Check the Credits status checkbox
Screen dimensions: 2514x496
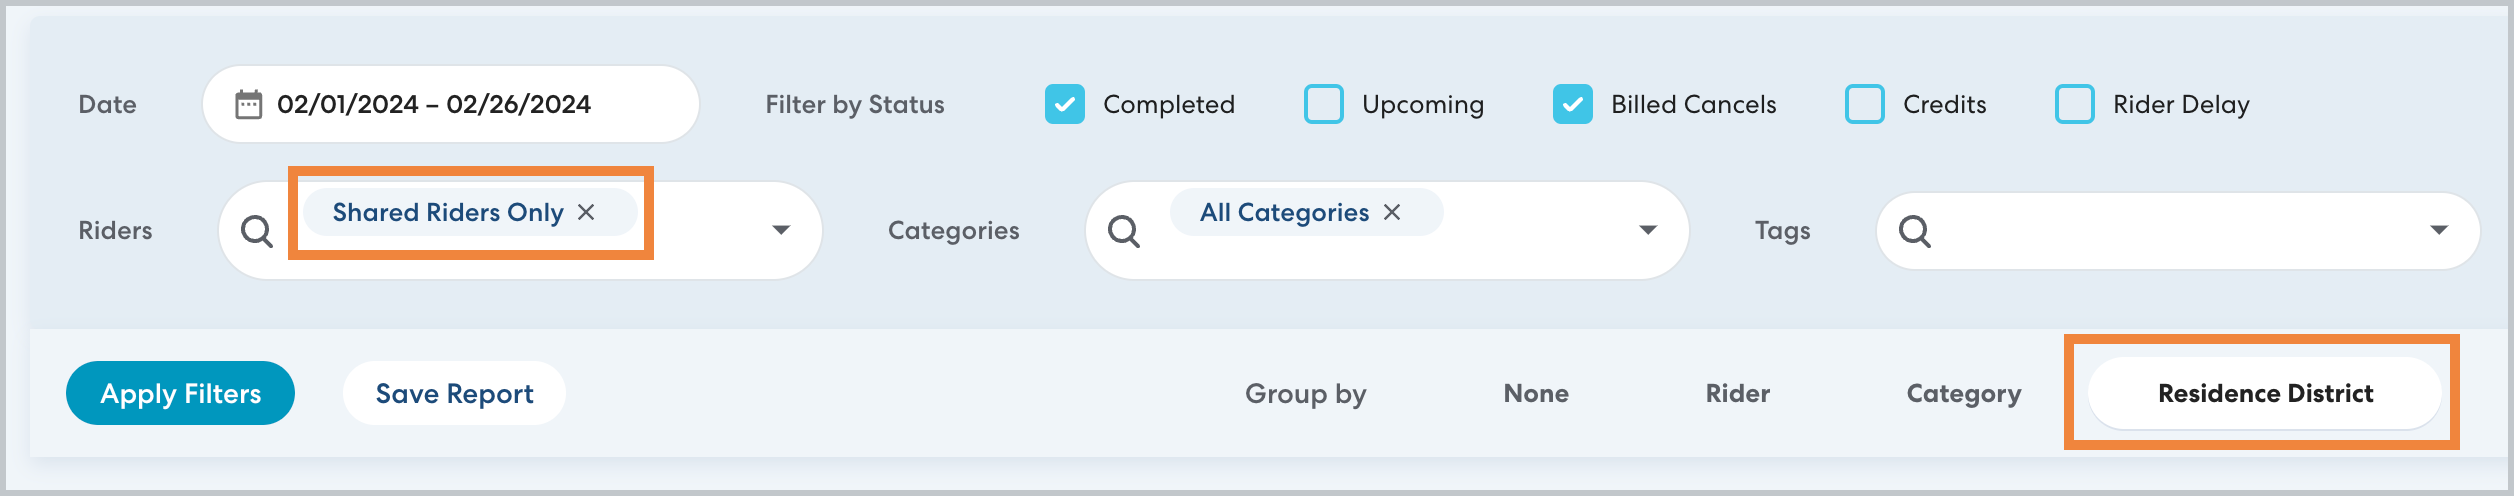(x=1865, y=104)
